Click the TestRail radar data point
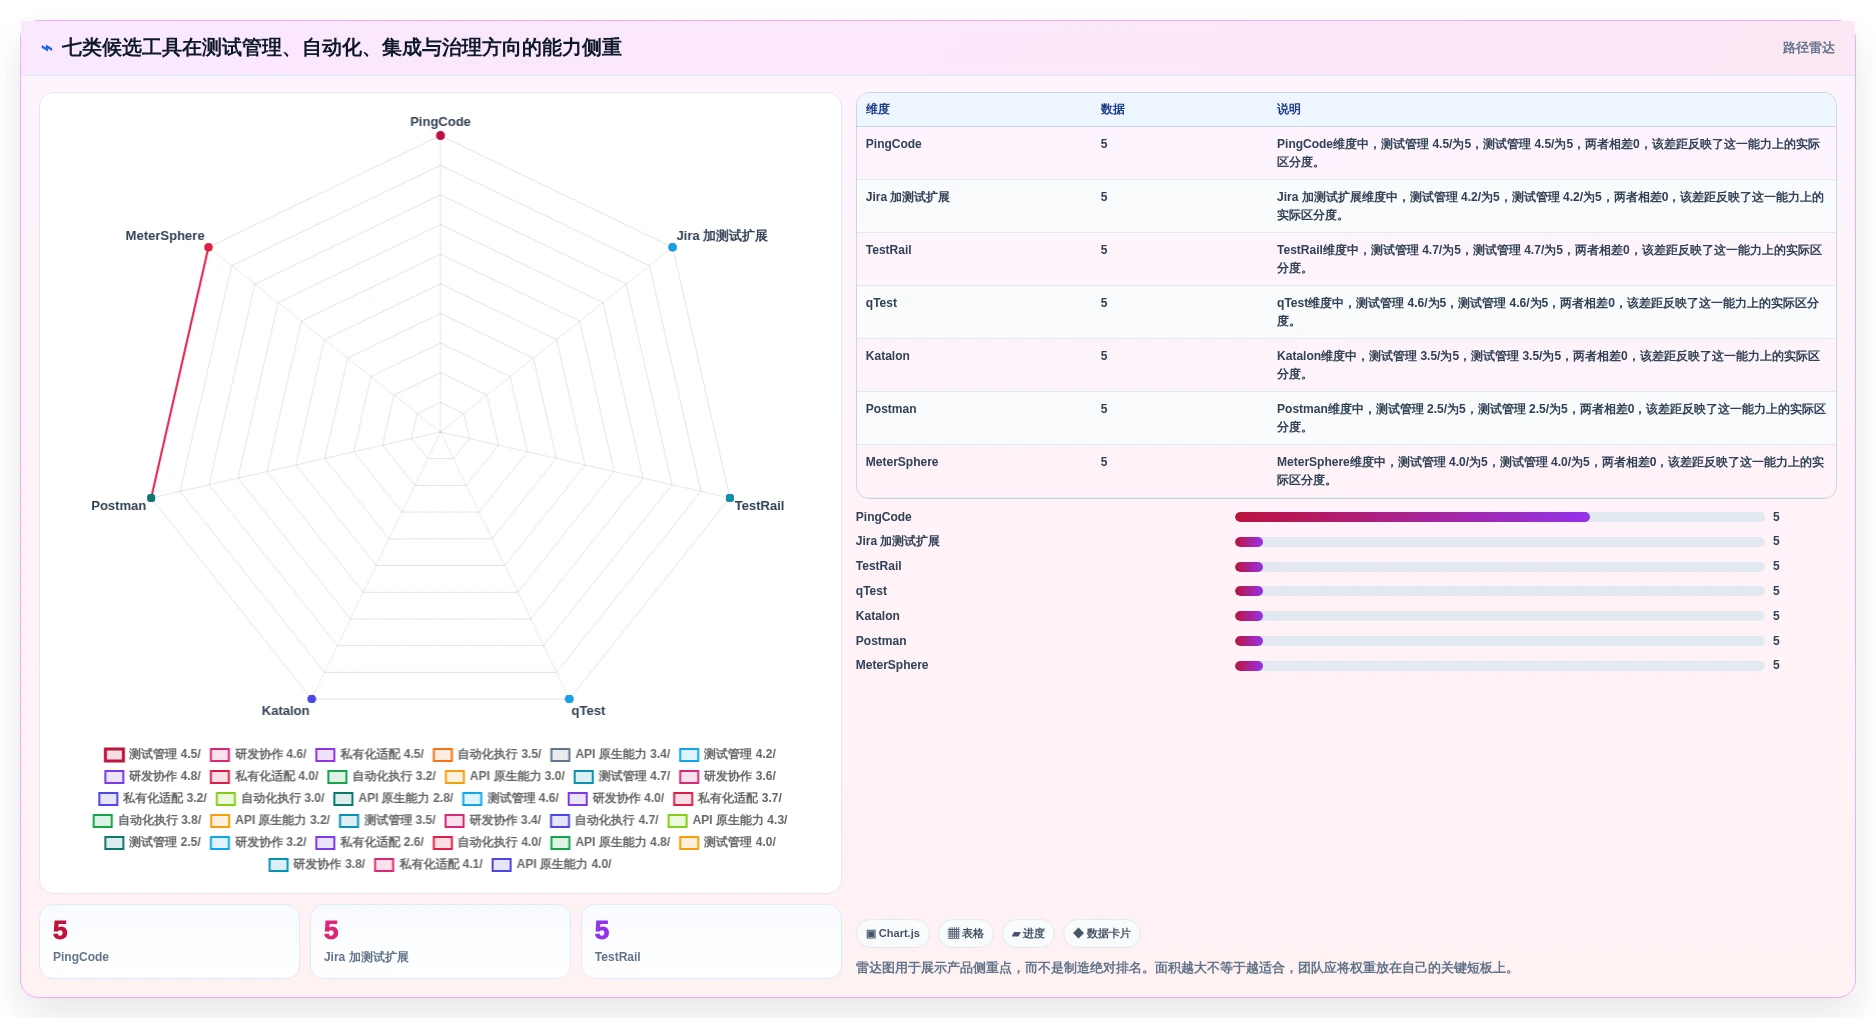The image size is (1876, 1018). (730, 498)
